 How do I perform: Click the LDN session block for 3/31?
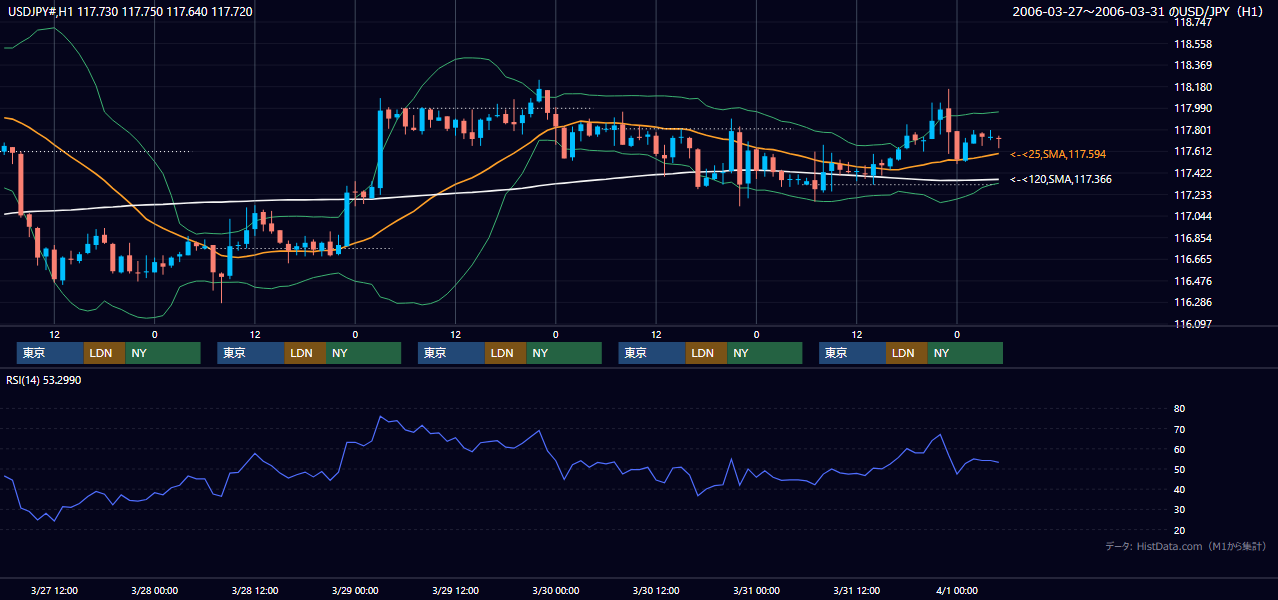pyautogui.click(x=907, y=353)
